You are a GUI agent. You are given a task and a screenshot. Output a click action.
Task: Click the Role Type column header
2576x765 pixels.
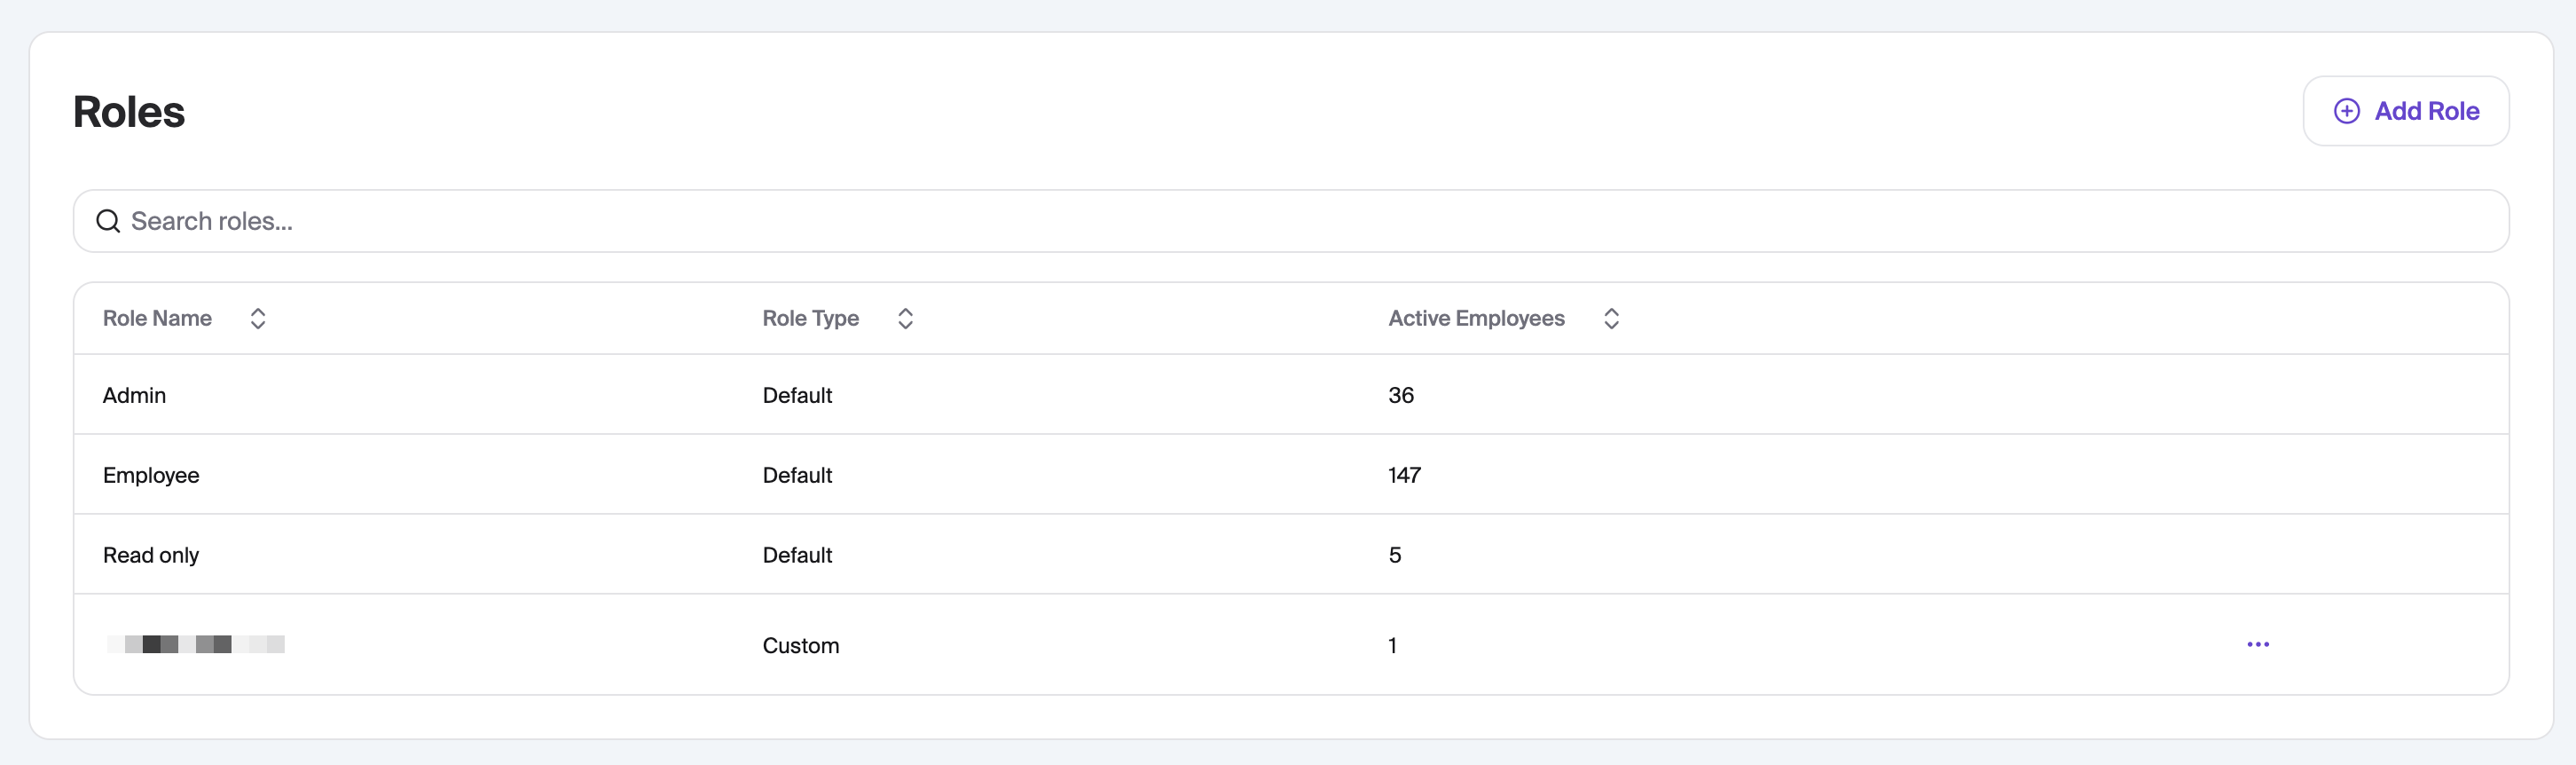[810, 318]
